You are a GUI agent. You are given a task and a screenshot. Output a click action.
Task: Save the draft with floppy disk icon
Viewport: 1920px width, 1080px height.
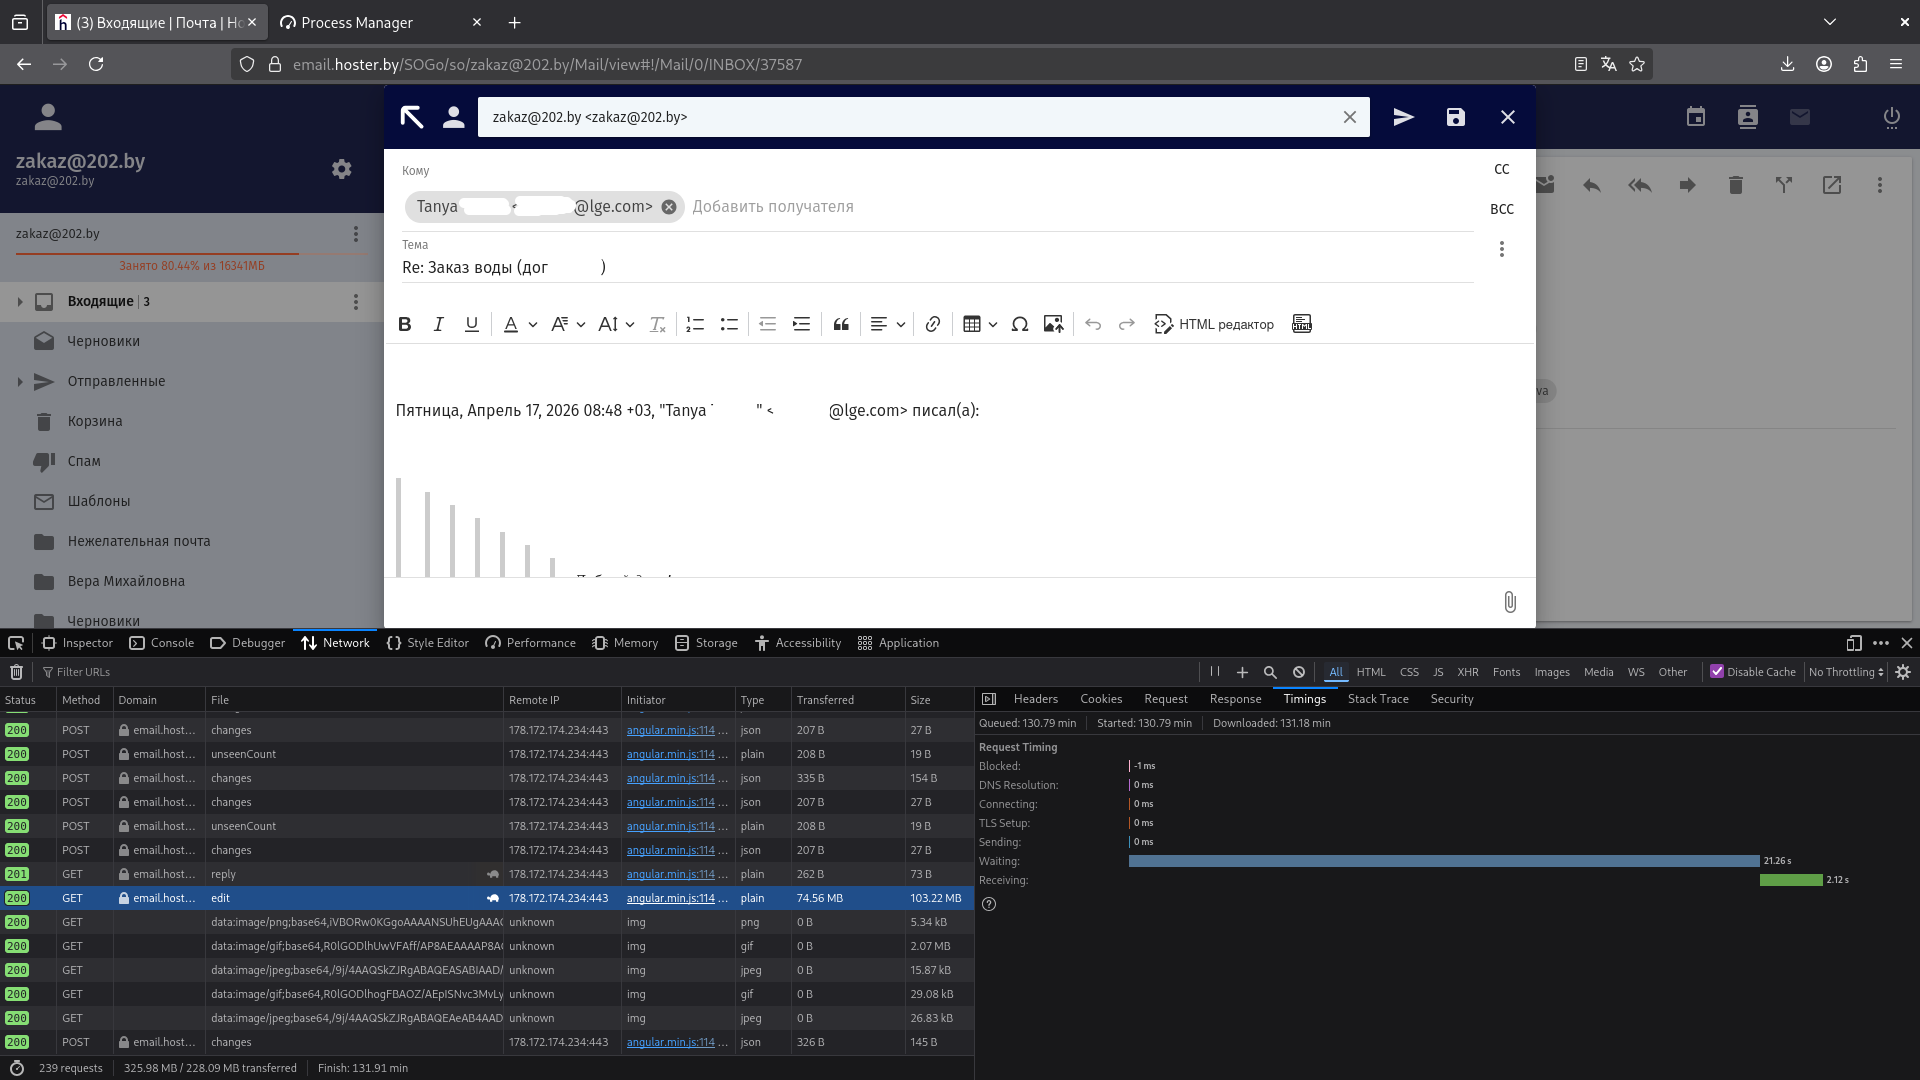(x=1455, y=117)
